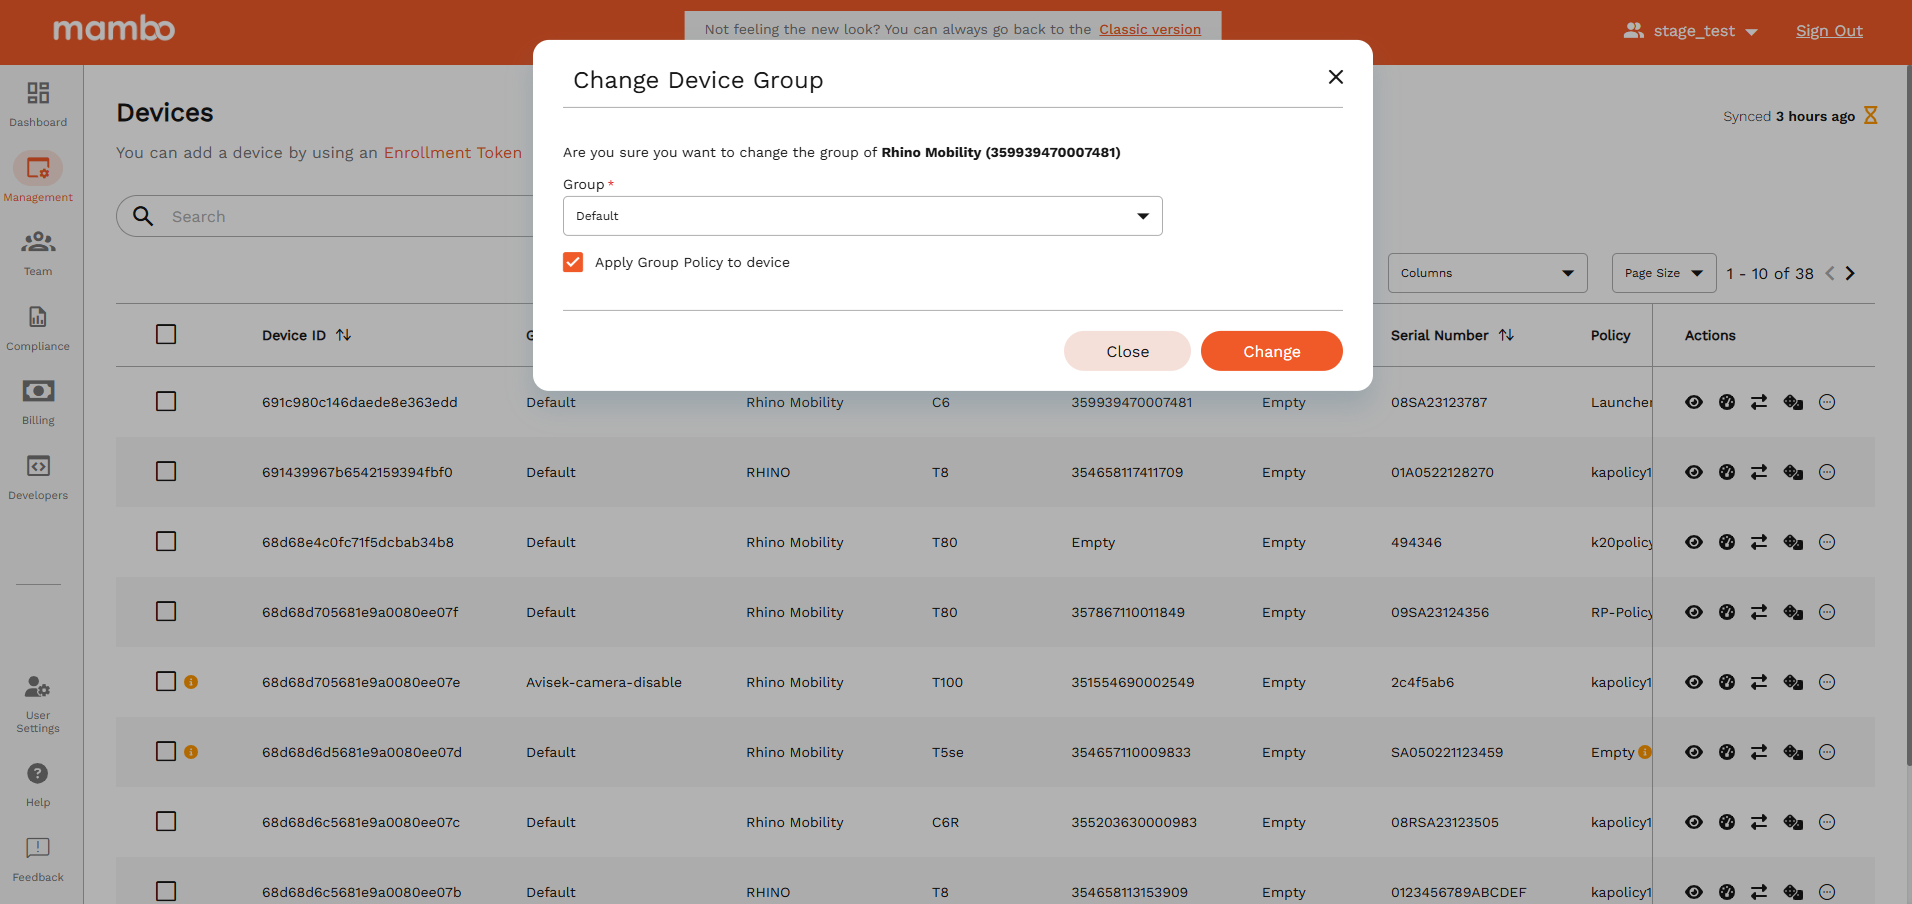Click the swap-group arrows icon for device RHINO T8
The height and width of the screenshot is (904, 1912).
pyautogui.click(x=1760, y=472)
